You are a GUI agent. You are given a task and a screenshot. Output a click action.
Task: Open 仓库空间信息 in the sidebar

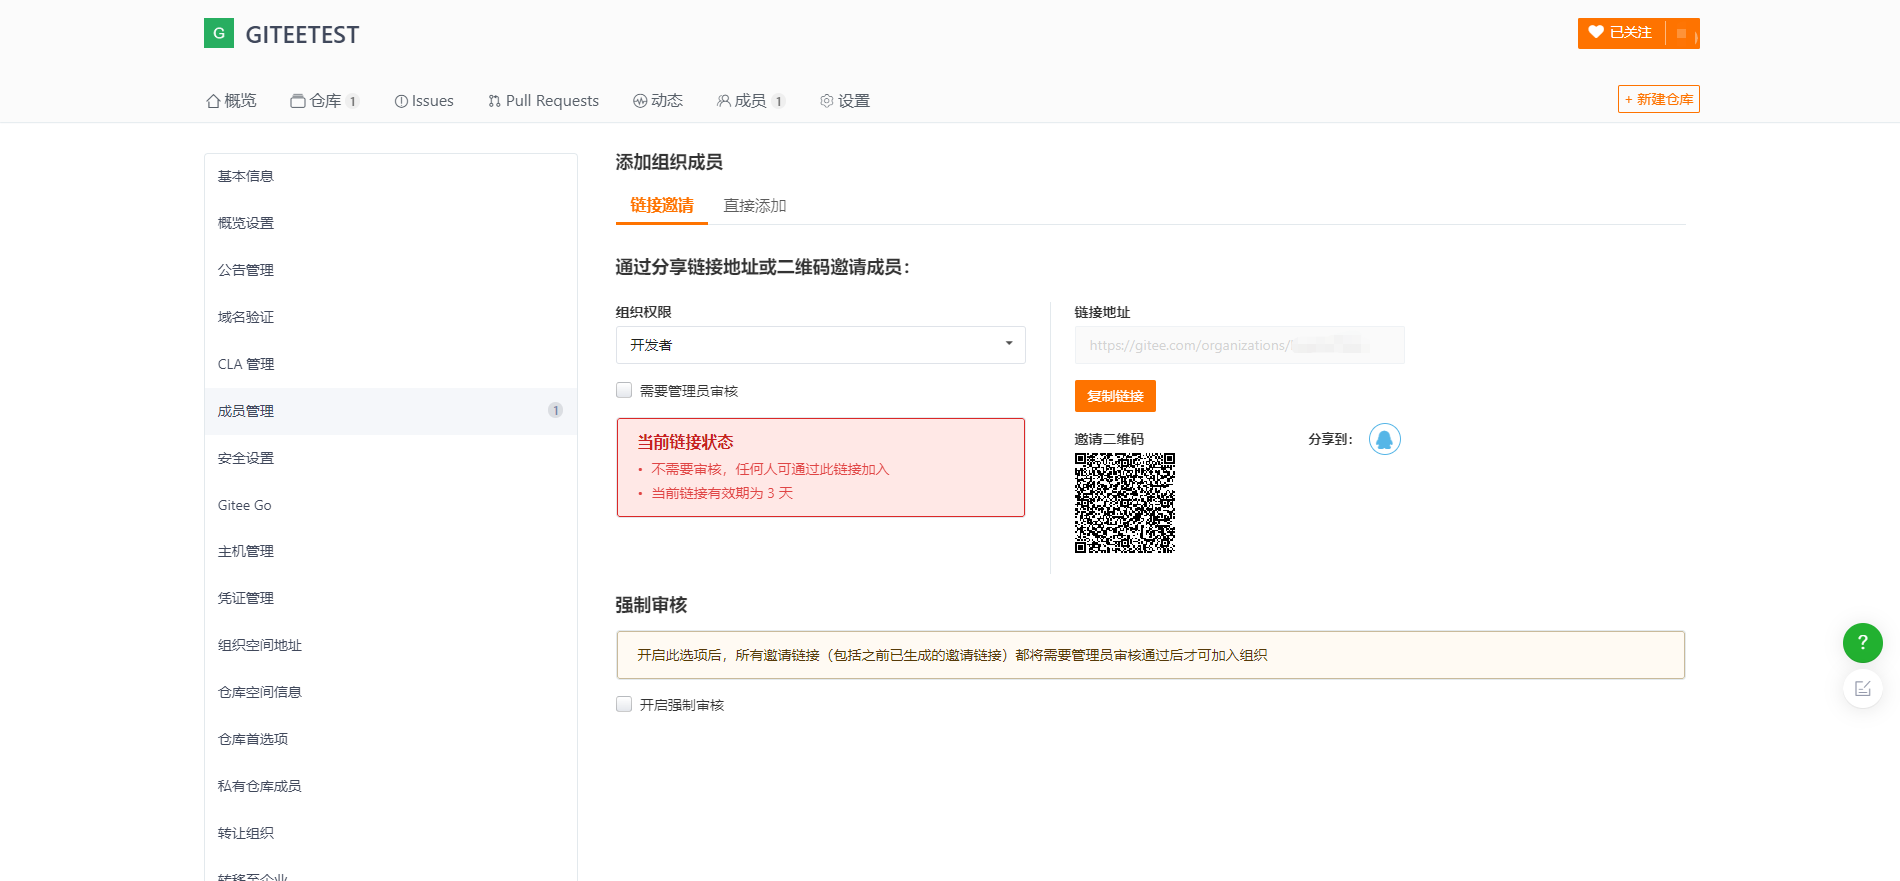(391, 692)
